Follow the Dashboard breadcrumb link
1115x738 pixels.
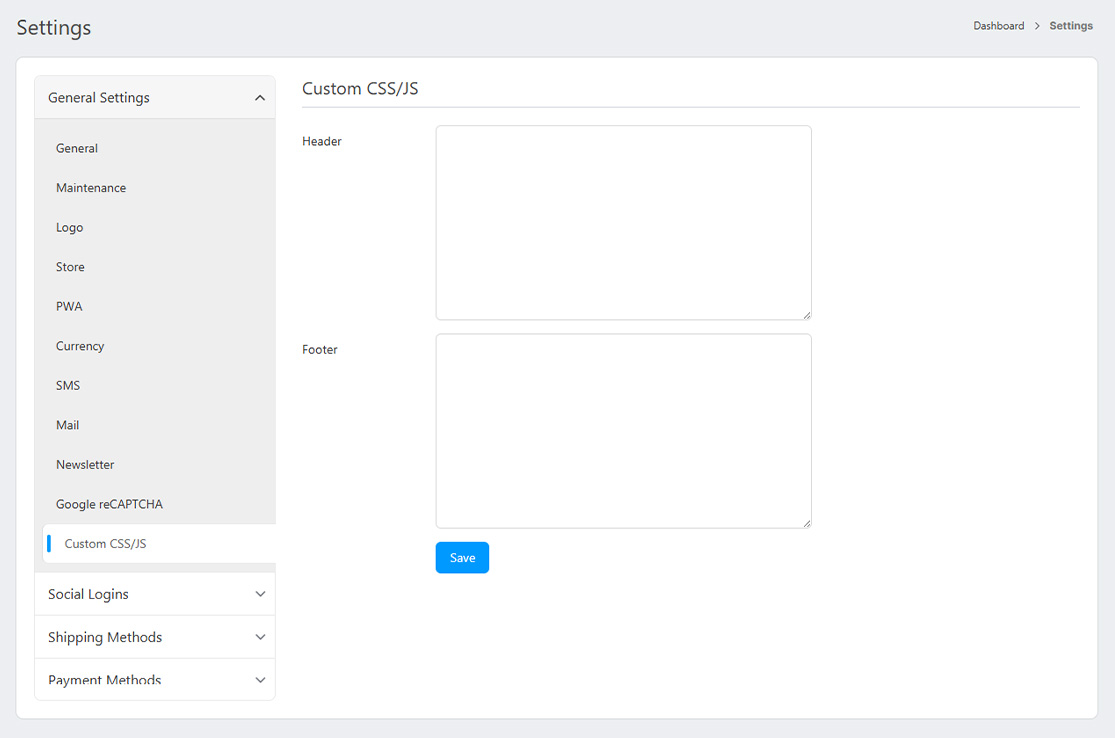[998, 26]
